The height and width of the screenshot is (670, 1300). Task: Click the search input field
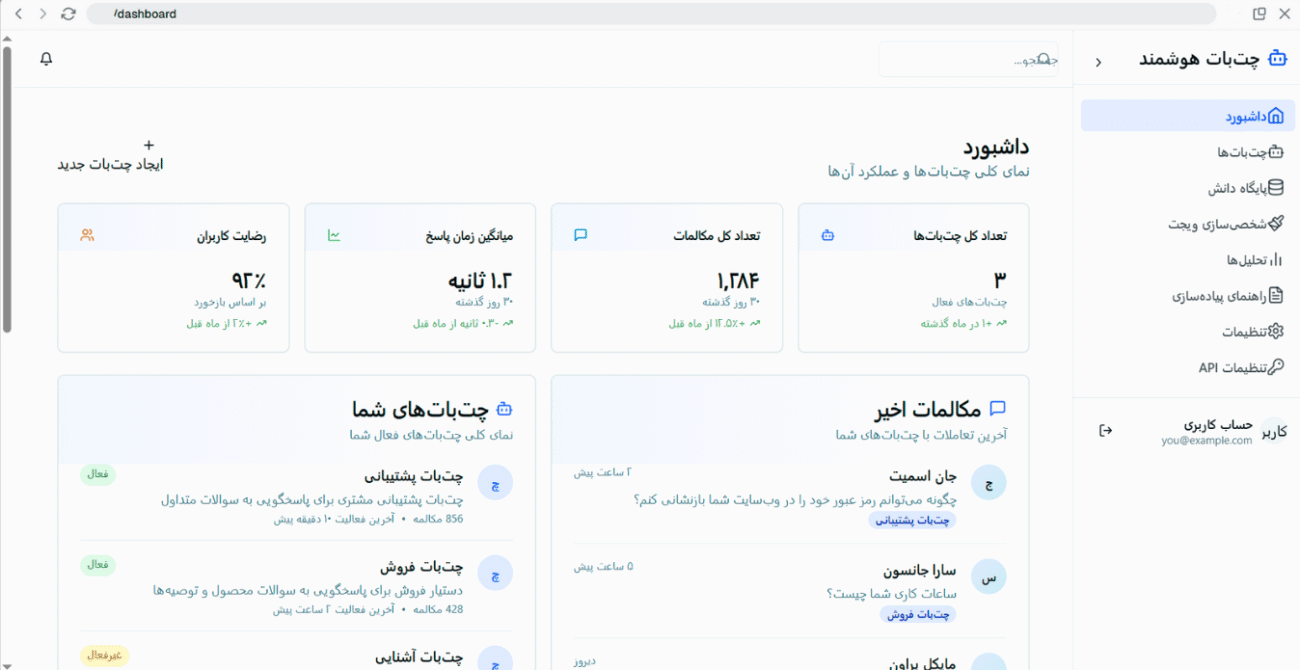pyautogui.click(x=960, y=60)
